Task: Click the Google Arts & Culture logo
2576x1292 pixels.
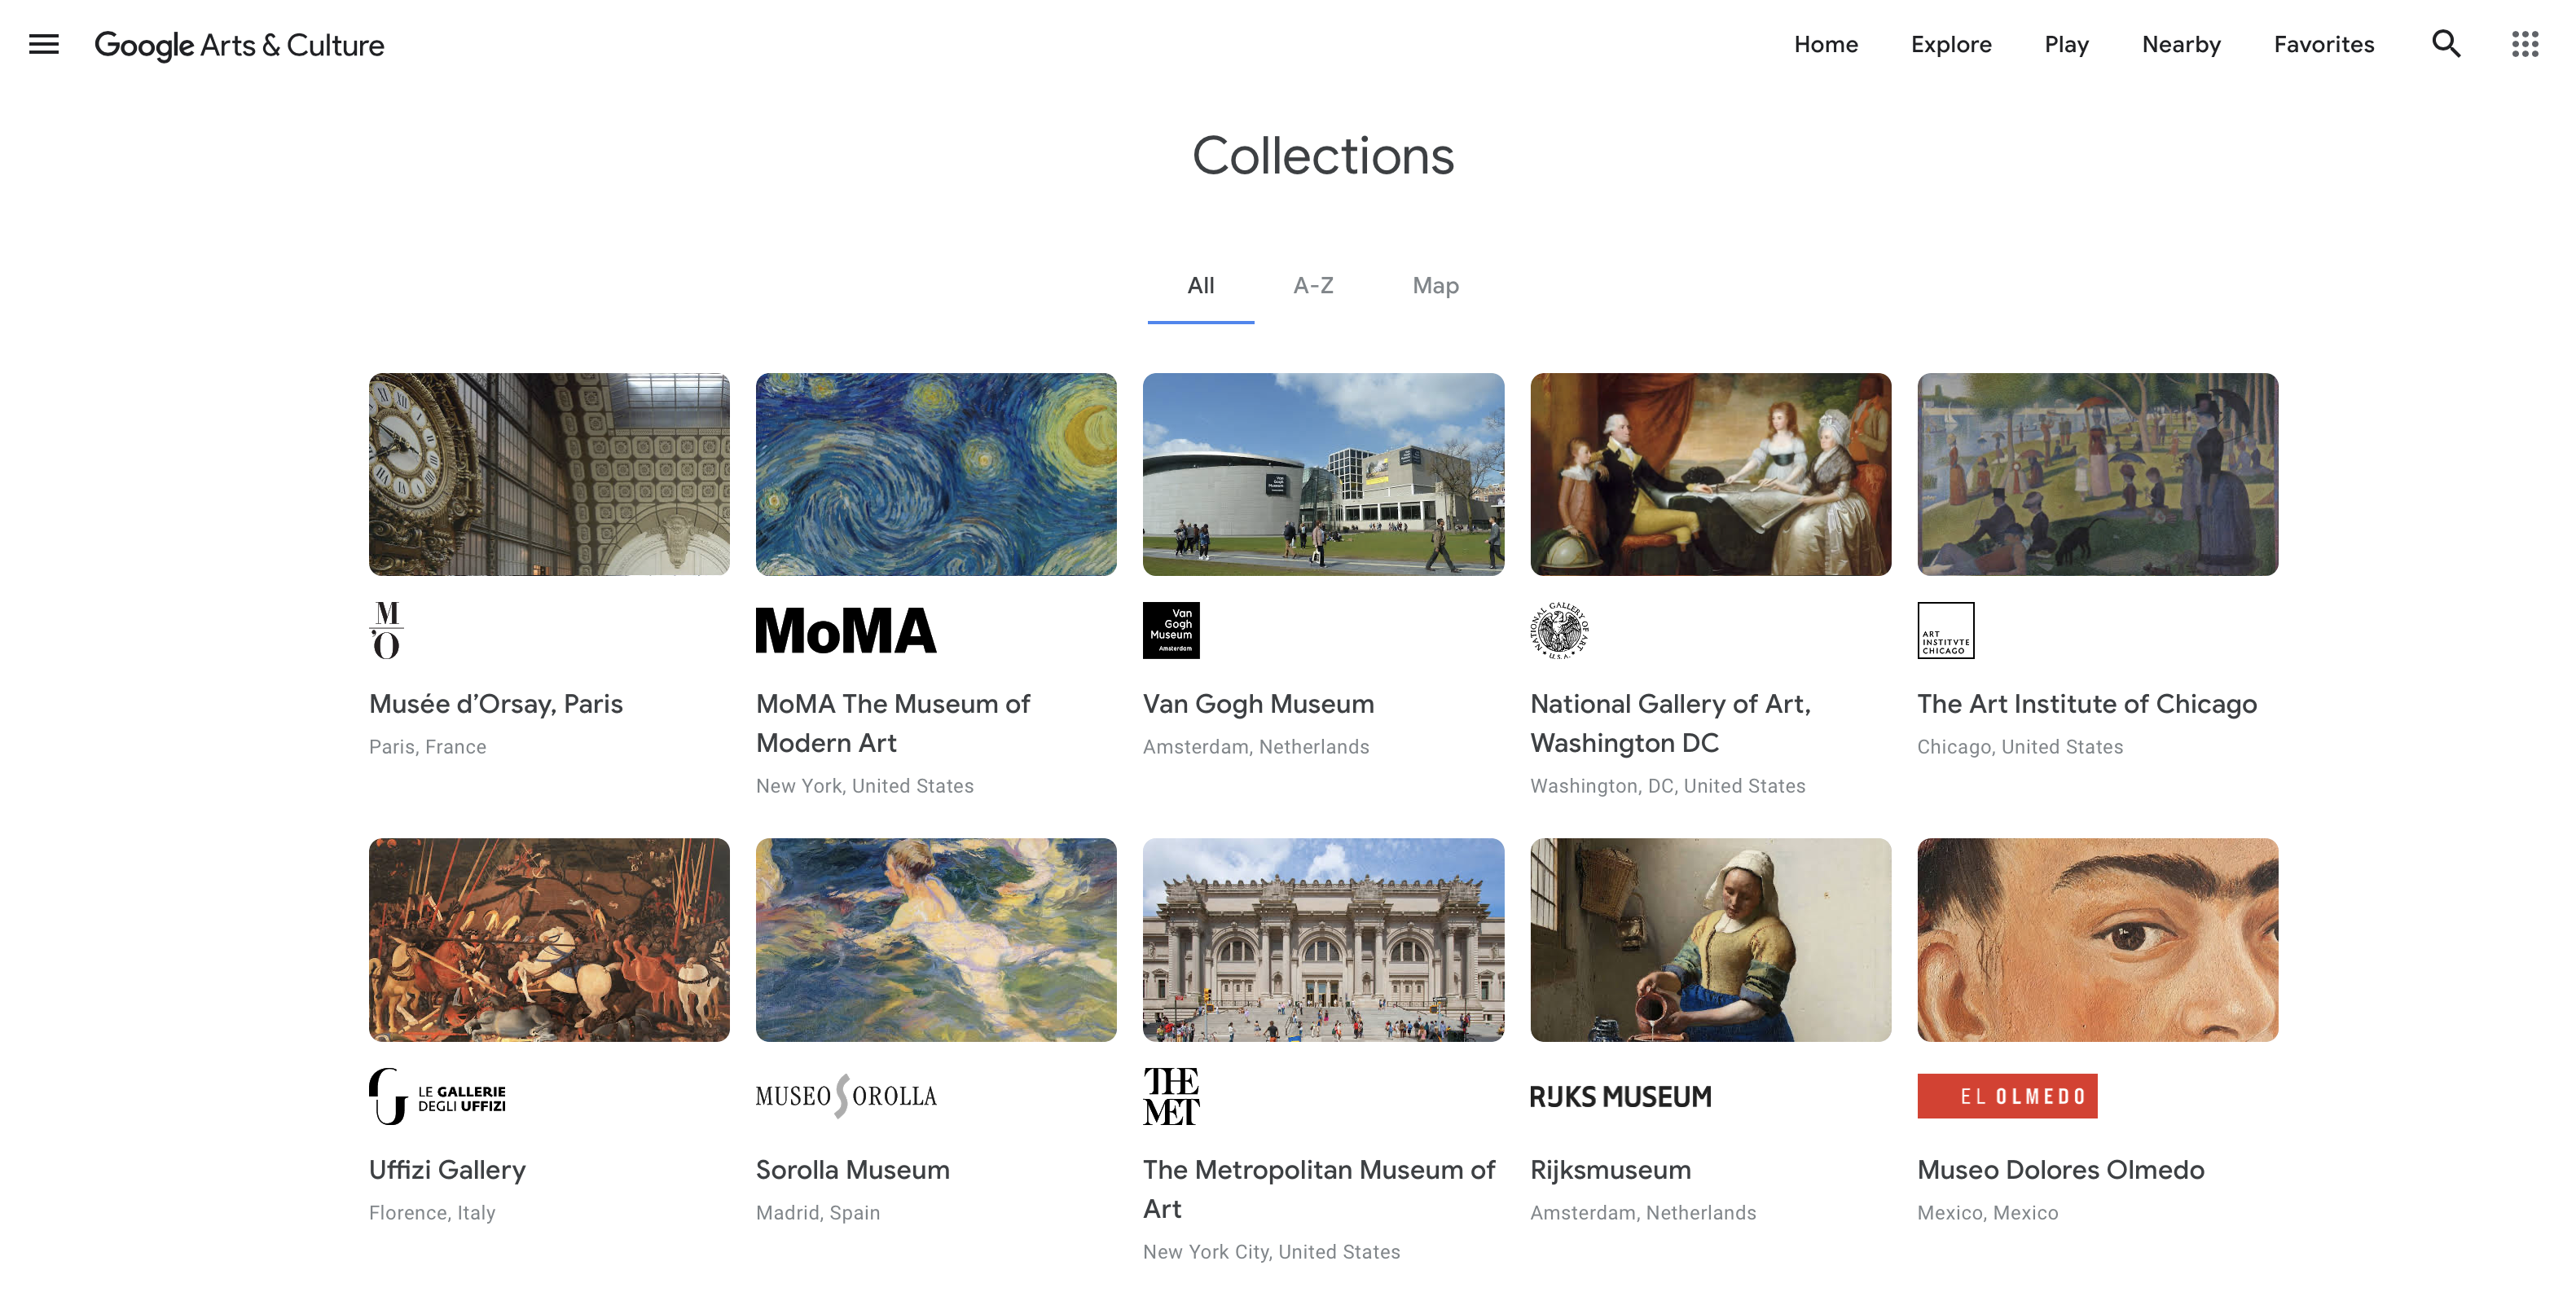Action: [239, 45]
